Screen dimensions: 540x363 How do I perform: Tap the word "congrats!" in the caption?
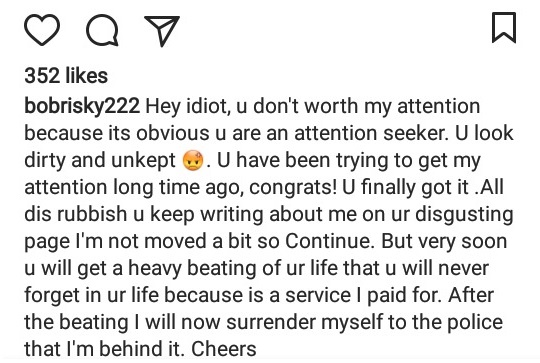293,188
